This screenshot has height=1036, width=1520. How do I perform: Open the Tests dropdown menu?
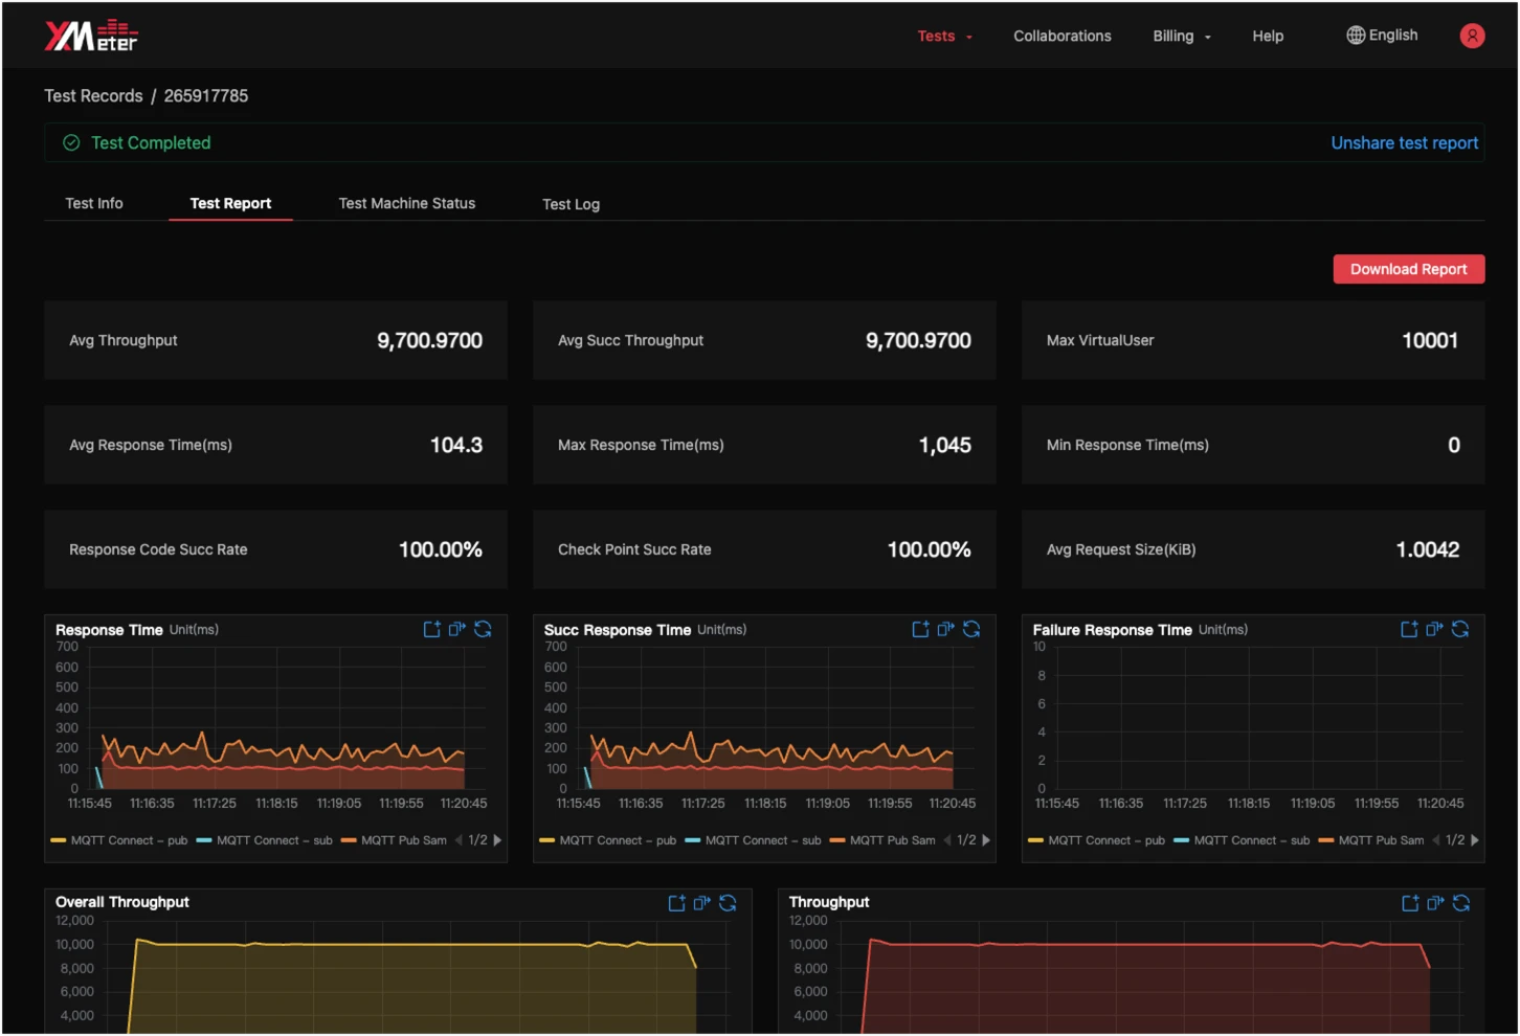pyautogui.click(x=944, y=36)
